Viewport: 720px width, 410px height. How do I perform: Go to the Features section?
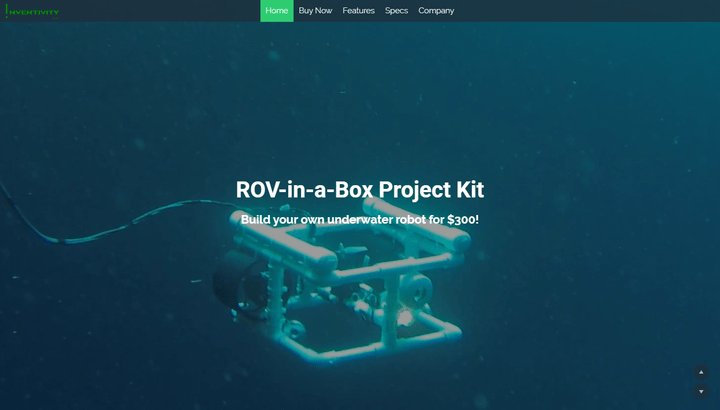click(x=358, y=11)
